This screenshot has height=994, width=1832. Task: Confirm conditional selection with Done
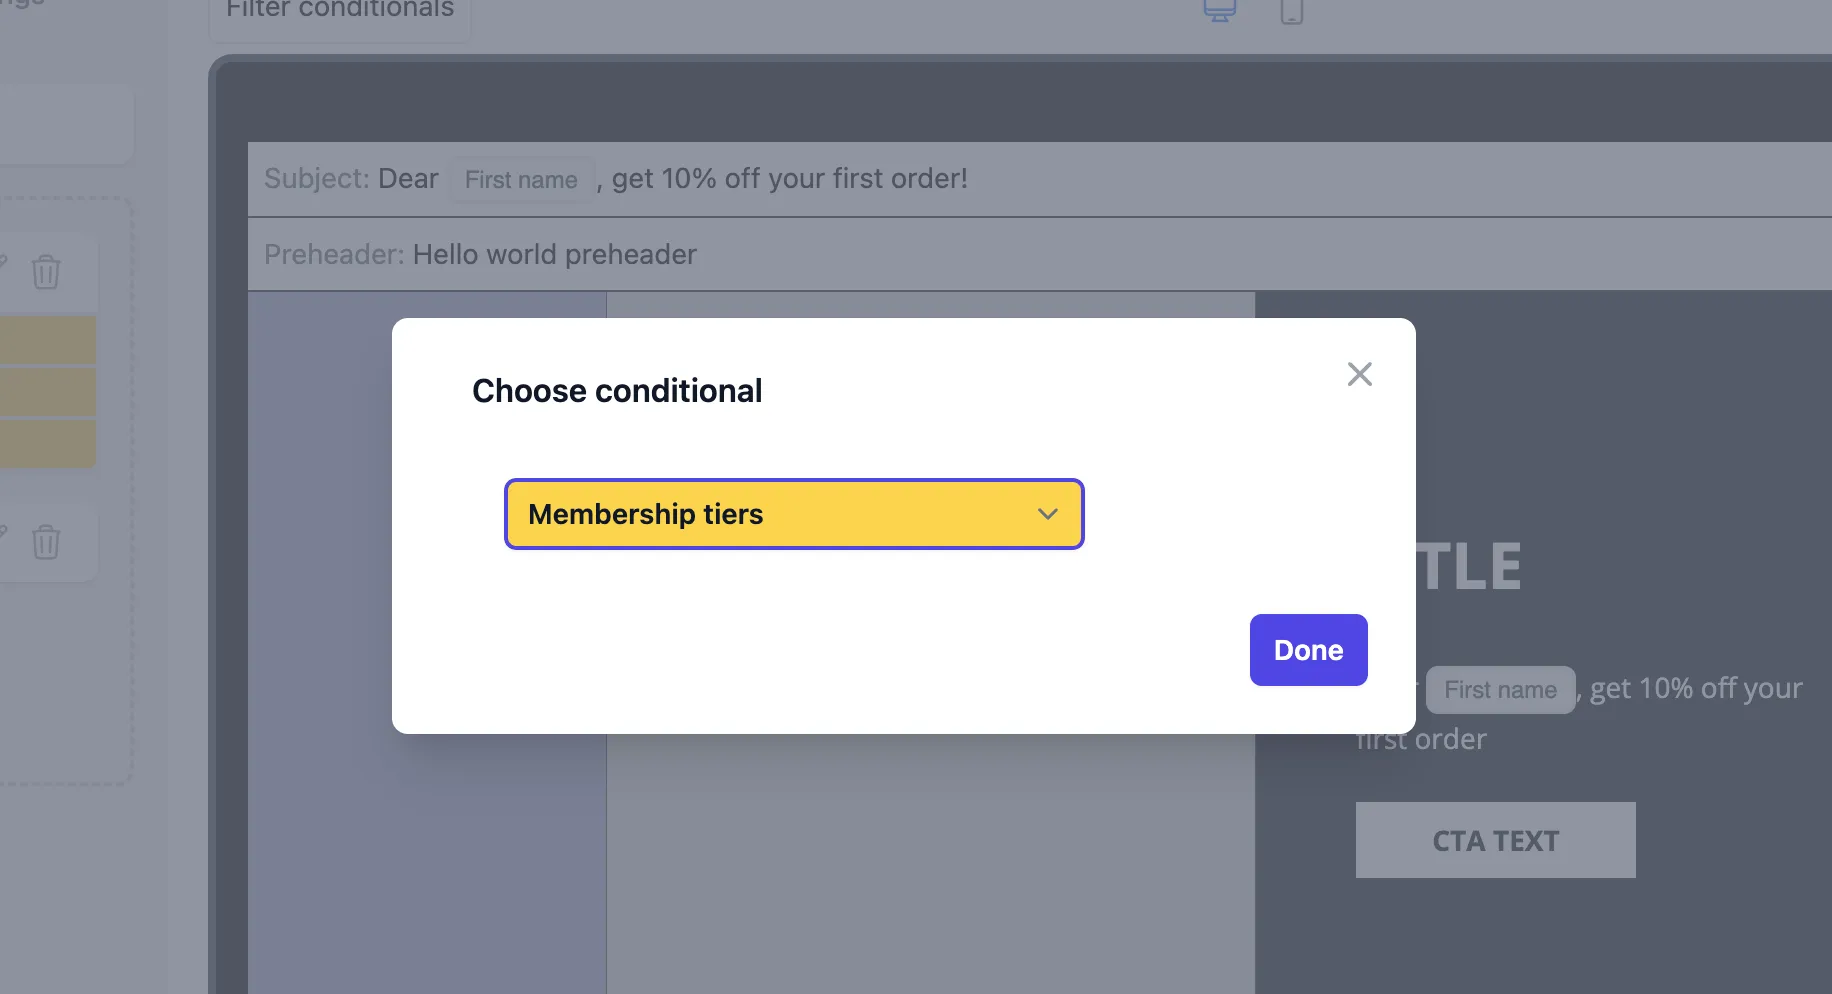pos(1308,650)
